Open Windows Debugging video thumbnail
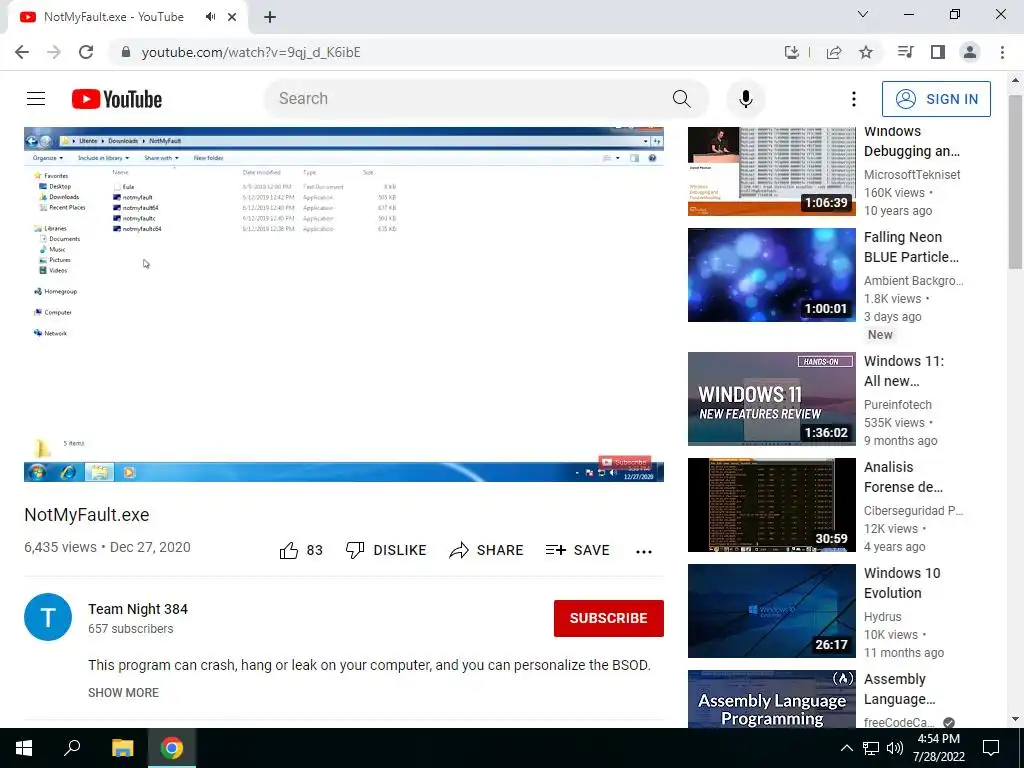 771,171
